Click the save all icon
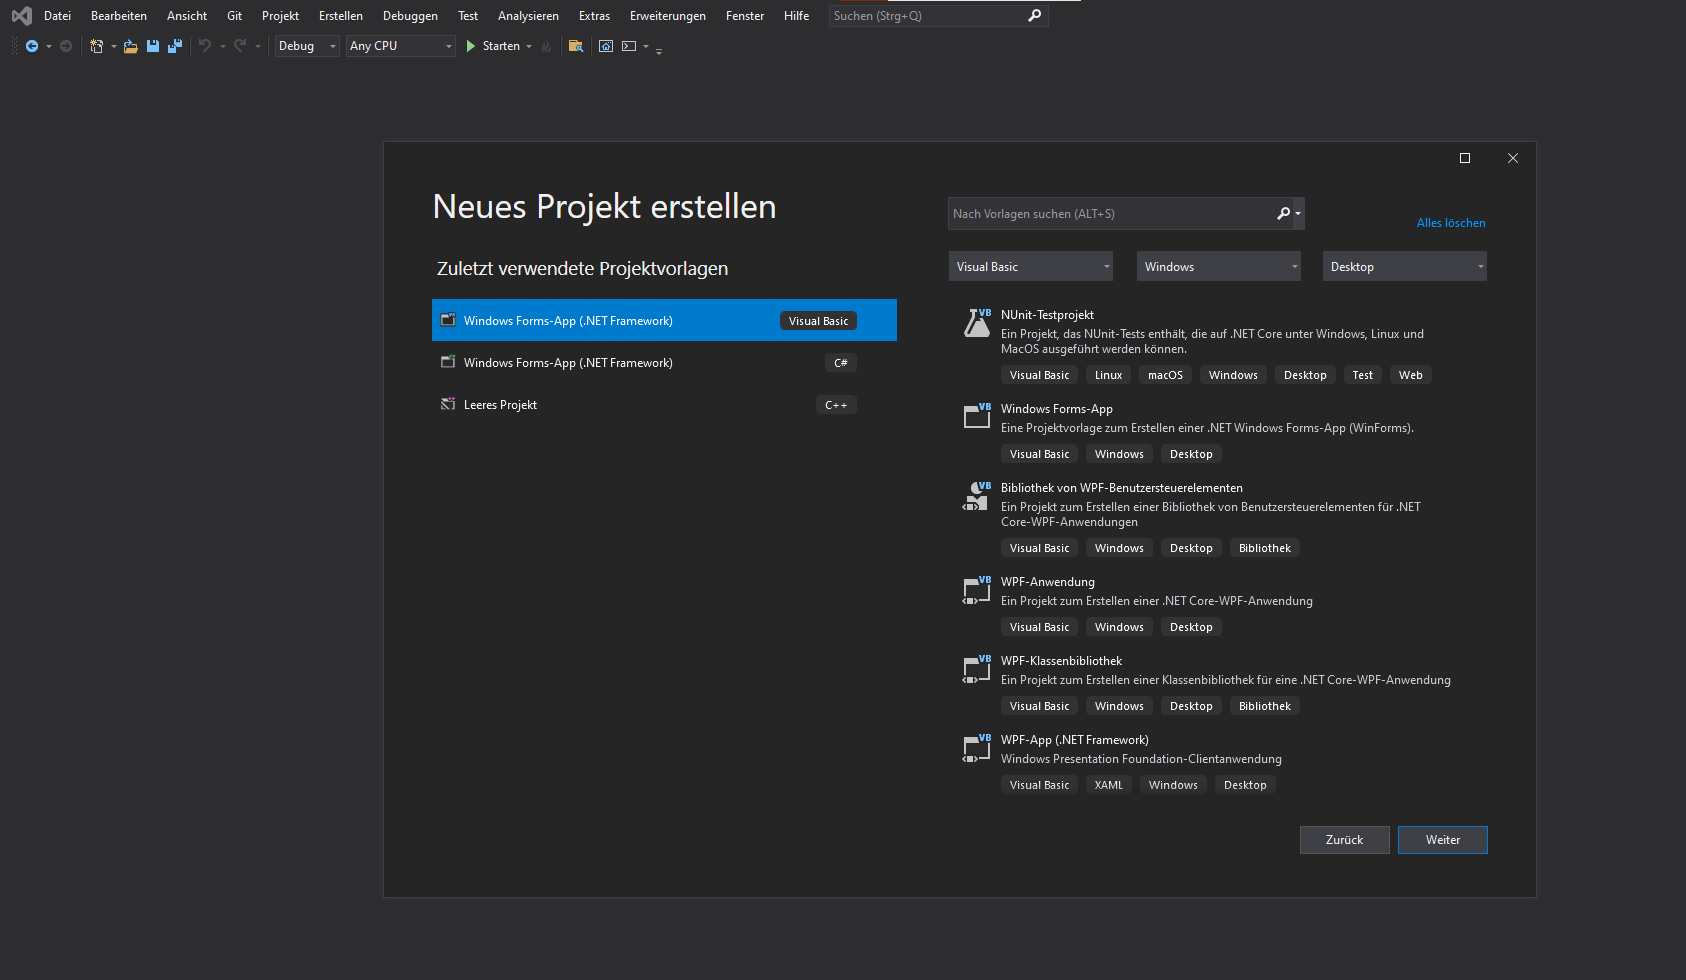1686x980 pixels. 175,46
